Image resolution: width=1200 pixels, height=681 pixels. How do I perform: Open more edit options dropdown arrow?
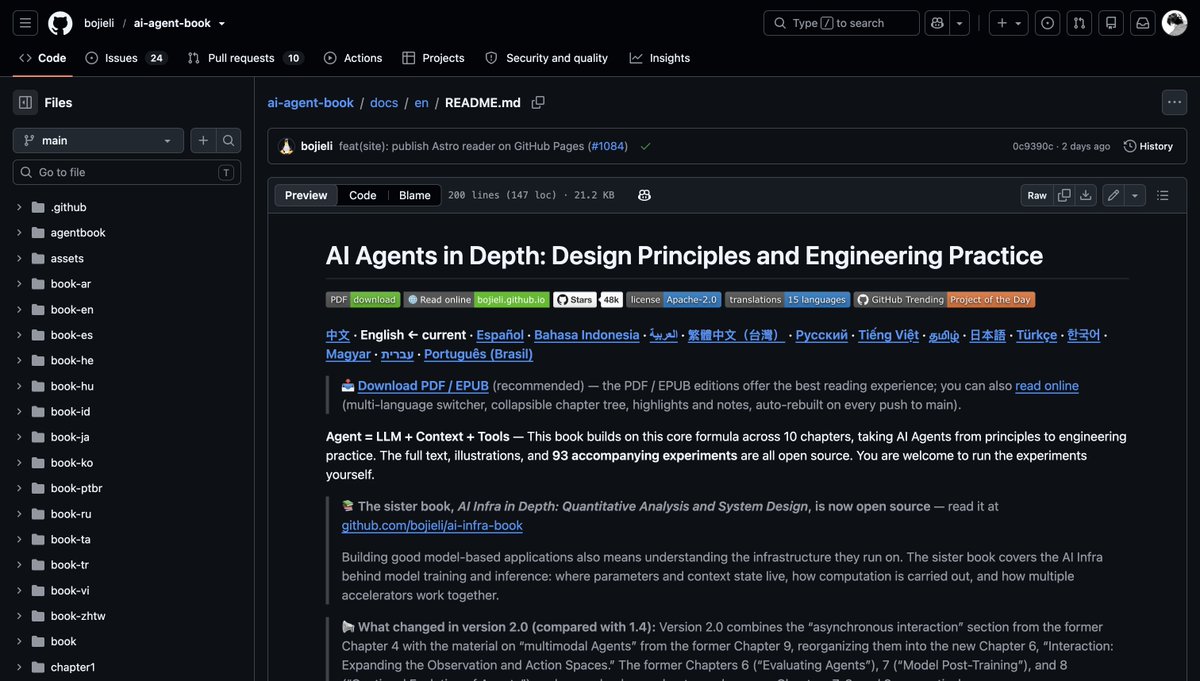coord(1134,195)
